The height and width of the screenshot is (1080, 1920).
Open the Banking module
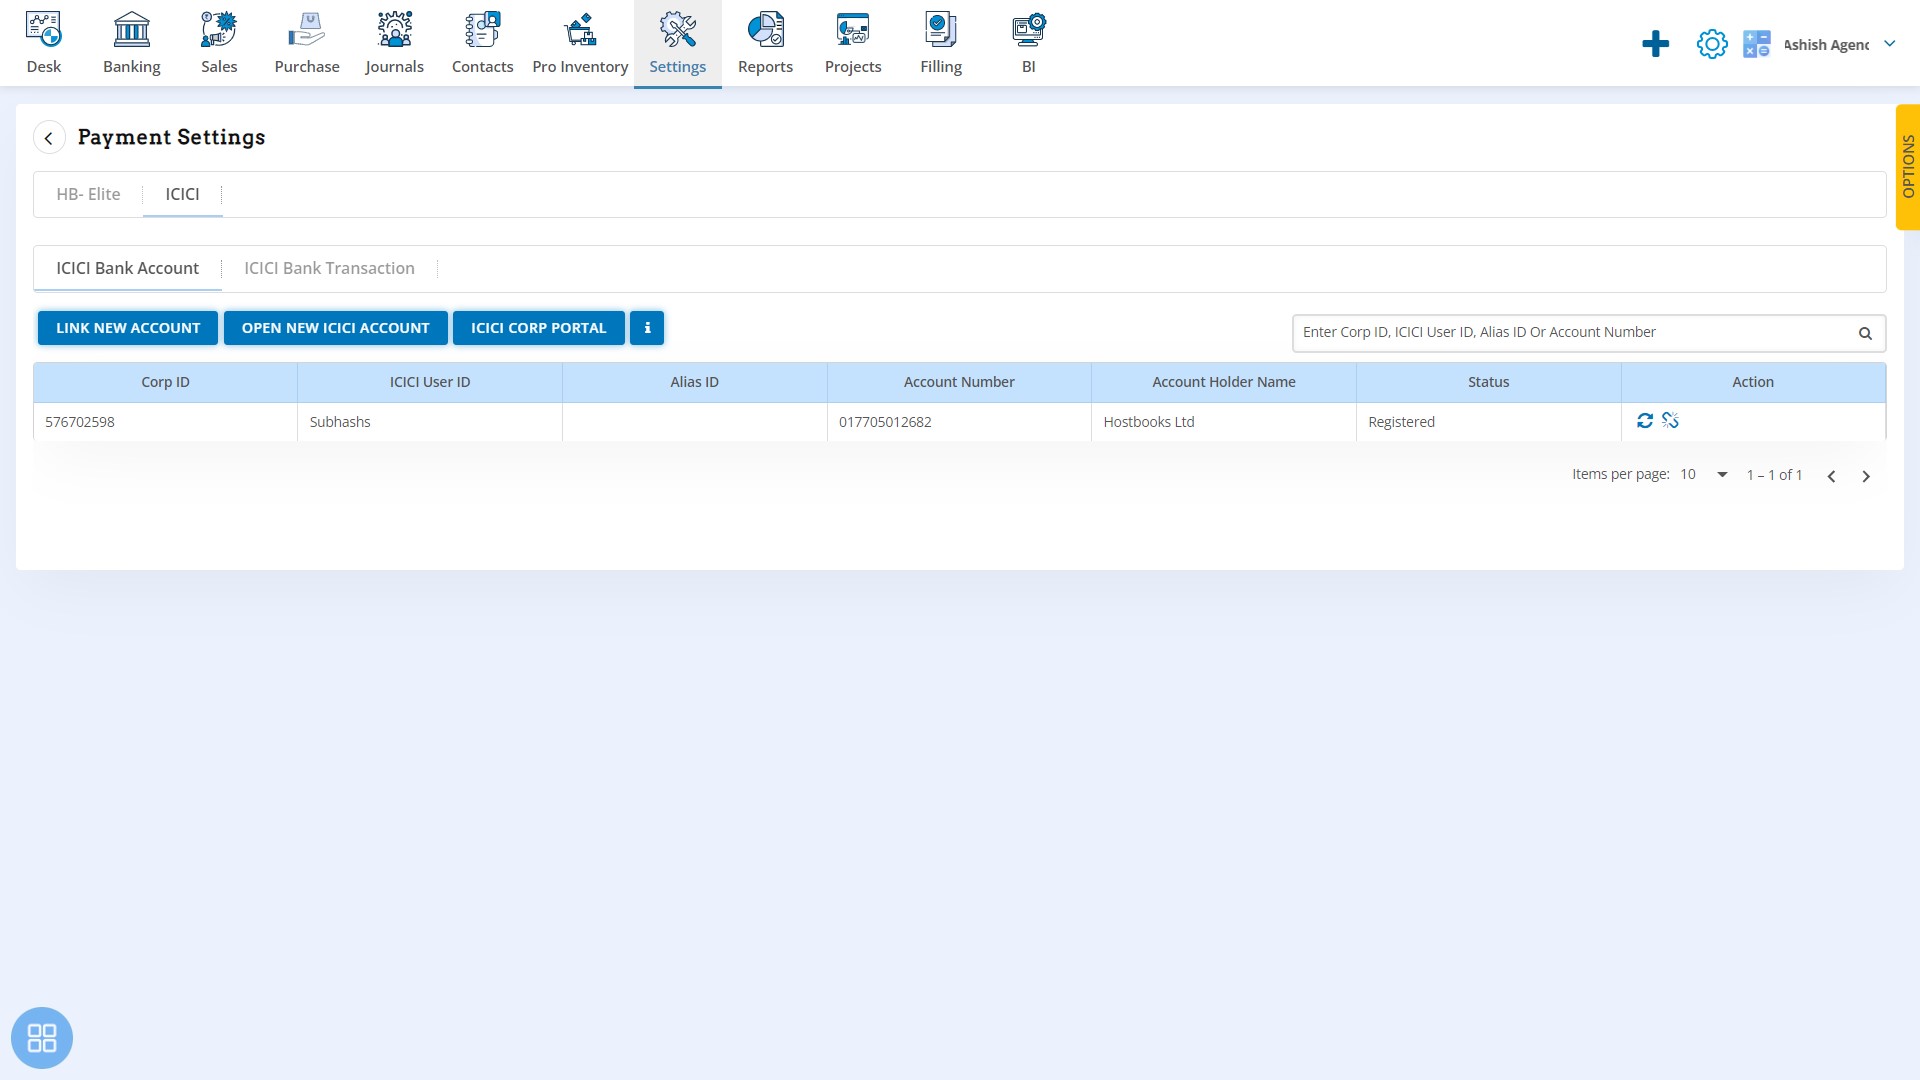[131, 42]
